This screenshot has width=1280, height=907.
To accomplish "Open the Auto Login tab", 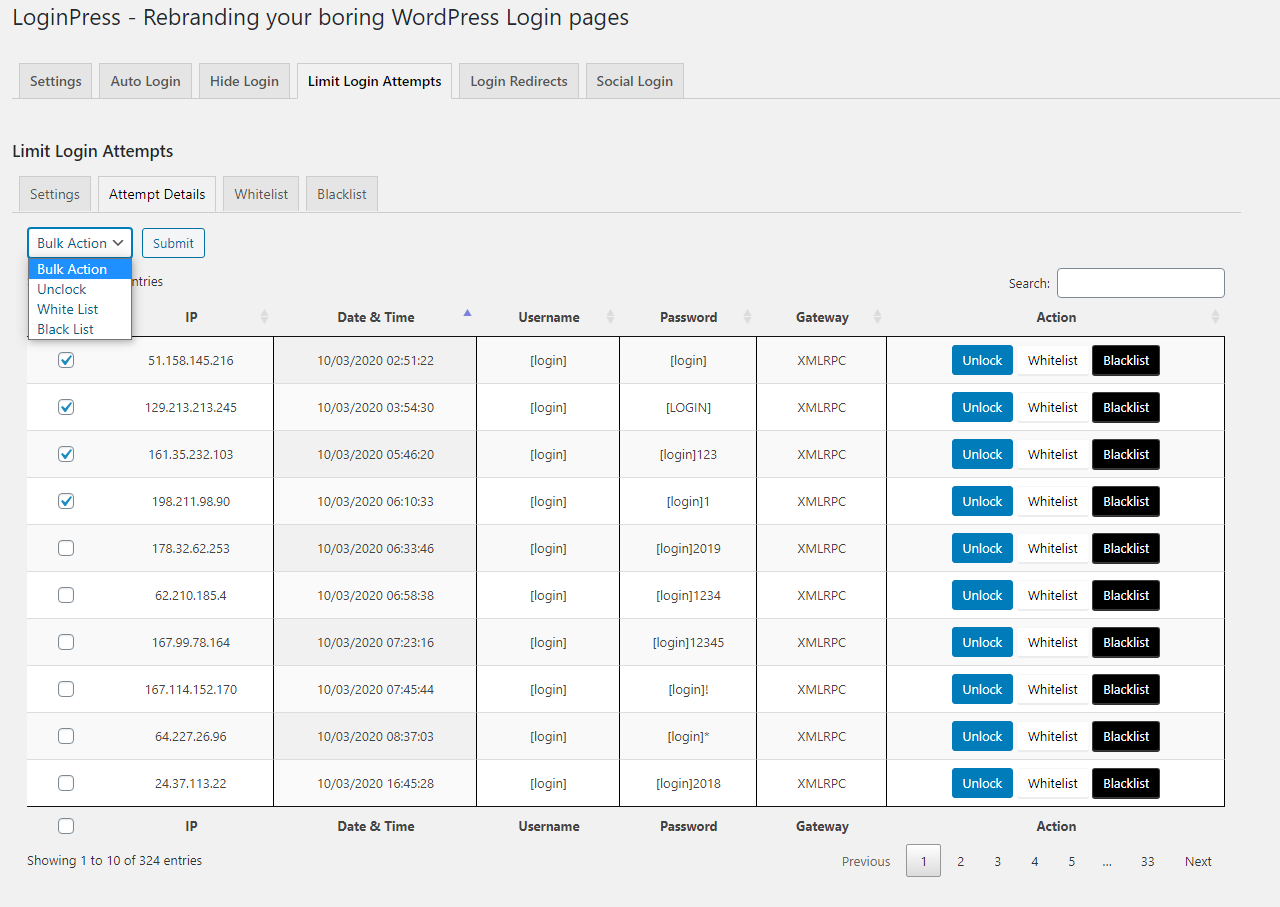I will (x=145, y=81).
